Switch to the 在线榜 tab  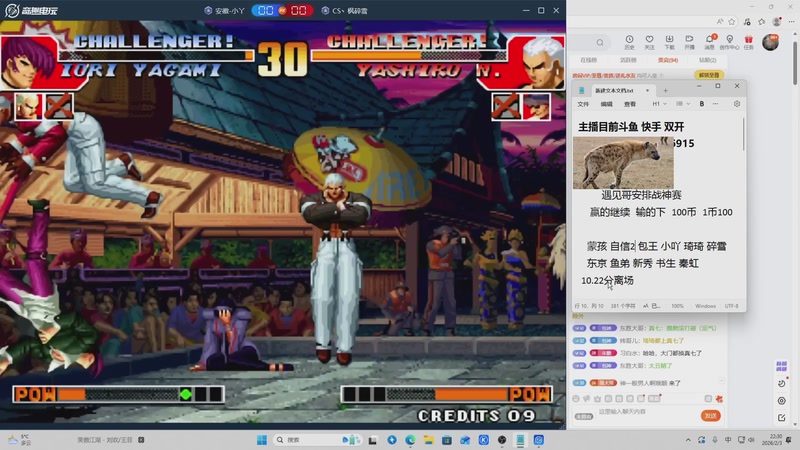tap(588, 60)
